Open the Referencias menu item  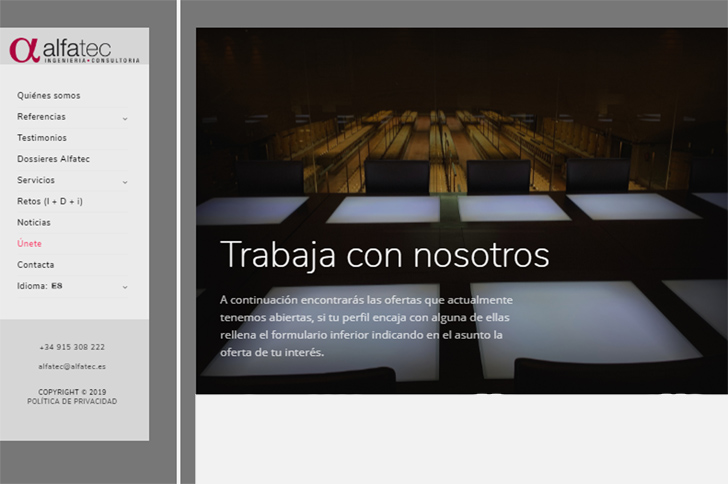point(41,117)
